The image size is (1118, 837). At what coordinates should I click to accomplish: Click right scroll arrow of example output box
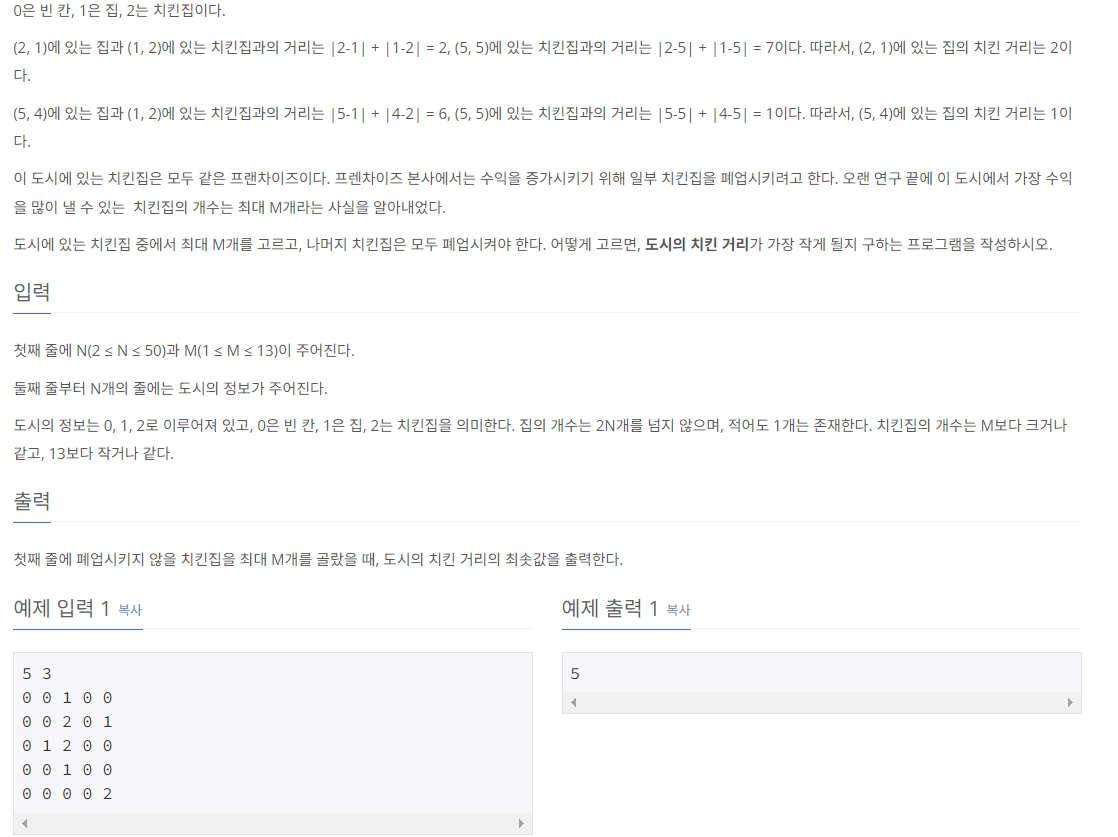[x=1070, y=703]
